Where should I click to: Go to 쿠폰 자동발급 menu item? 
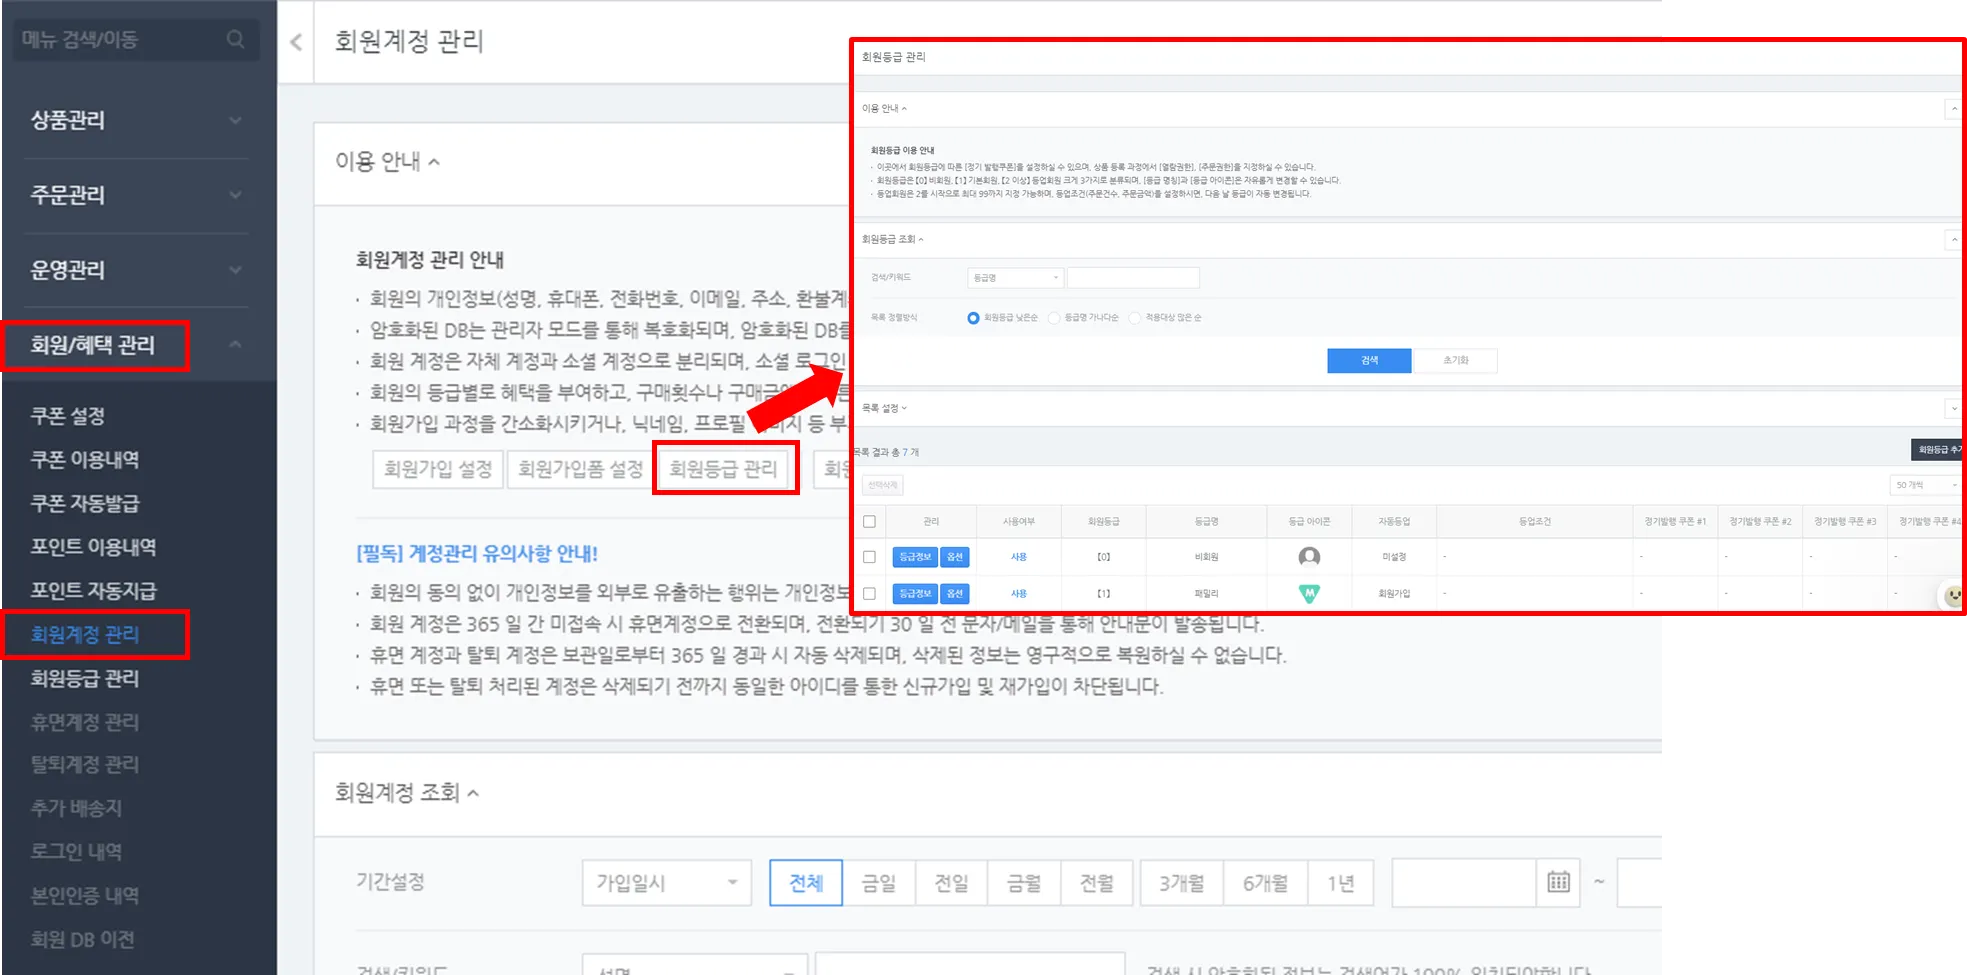pyautogui.click(x=85, y=504)
